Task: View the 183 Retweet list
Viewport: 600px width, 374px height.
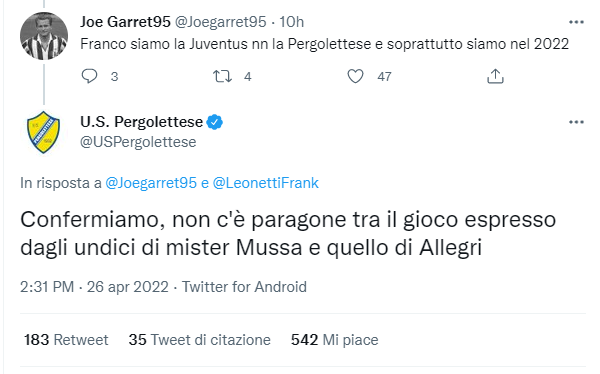Action: (x=66, y=340)
